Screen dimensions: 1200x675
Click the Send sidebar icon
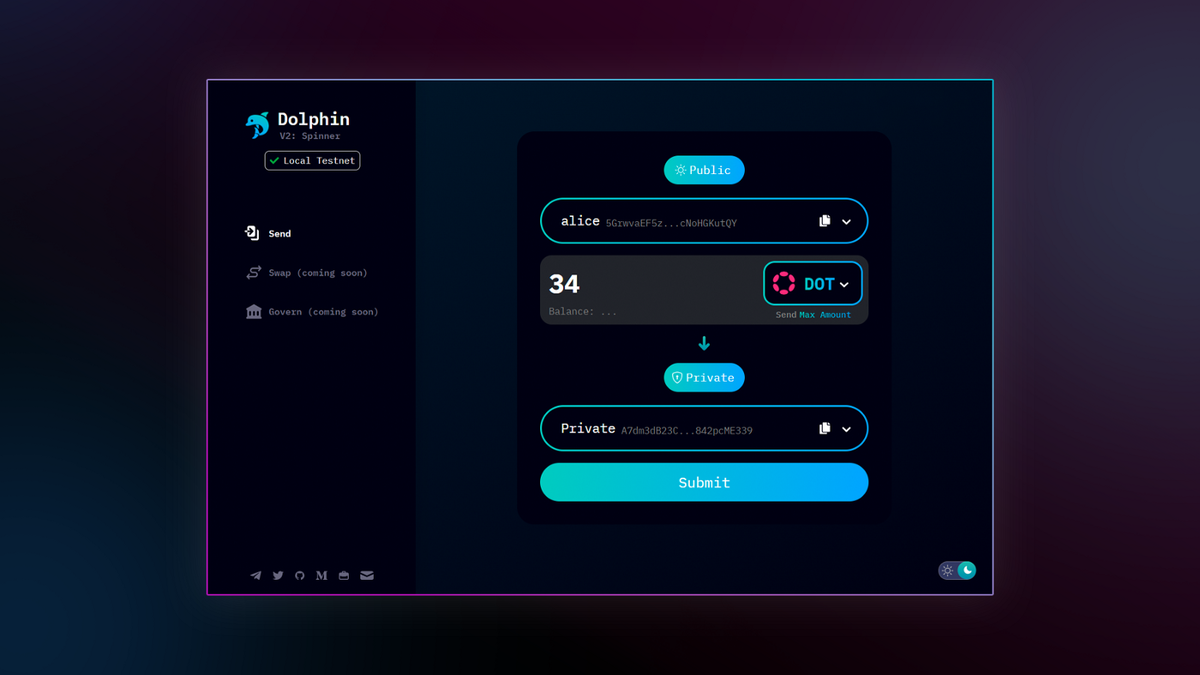coord(253,232)
